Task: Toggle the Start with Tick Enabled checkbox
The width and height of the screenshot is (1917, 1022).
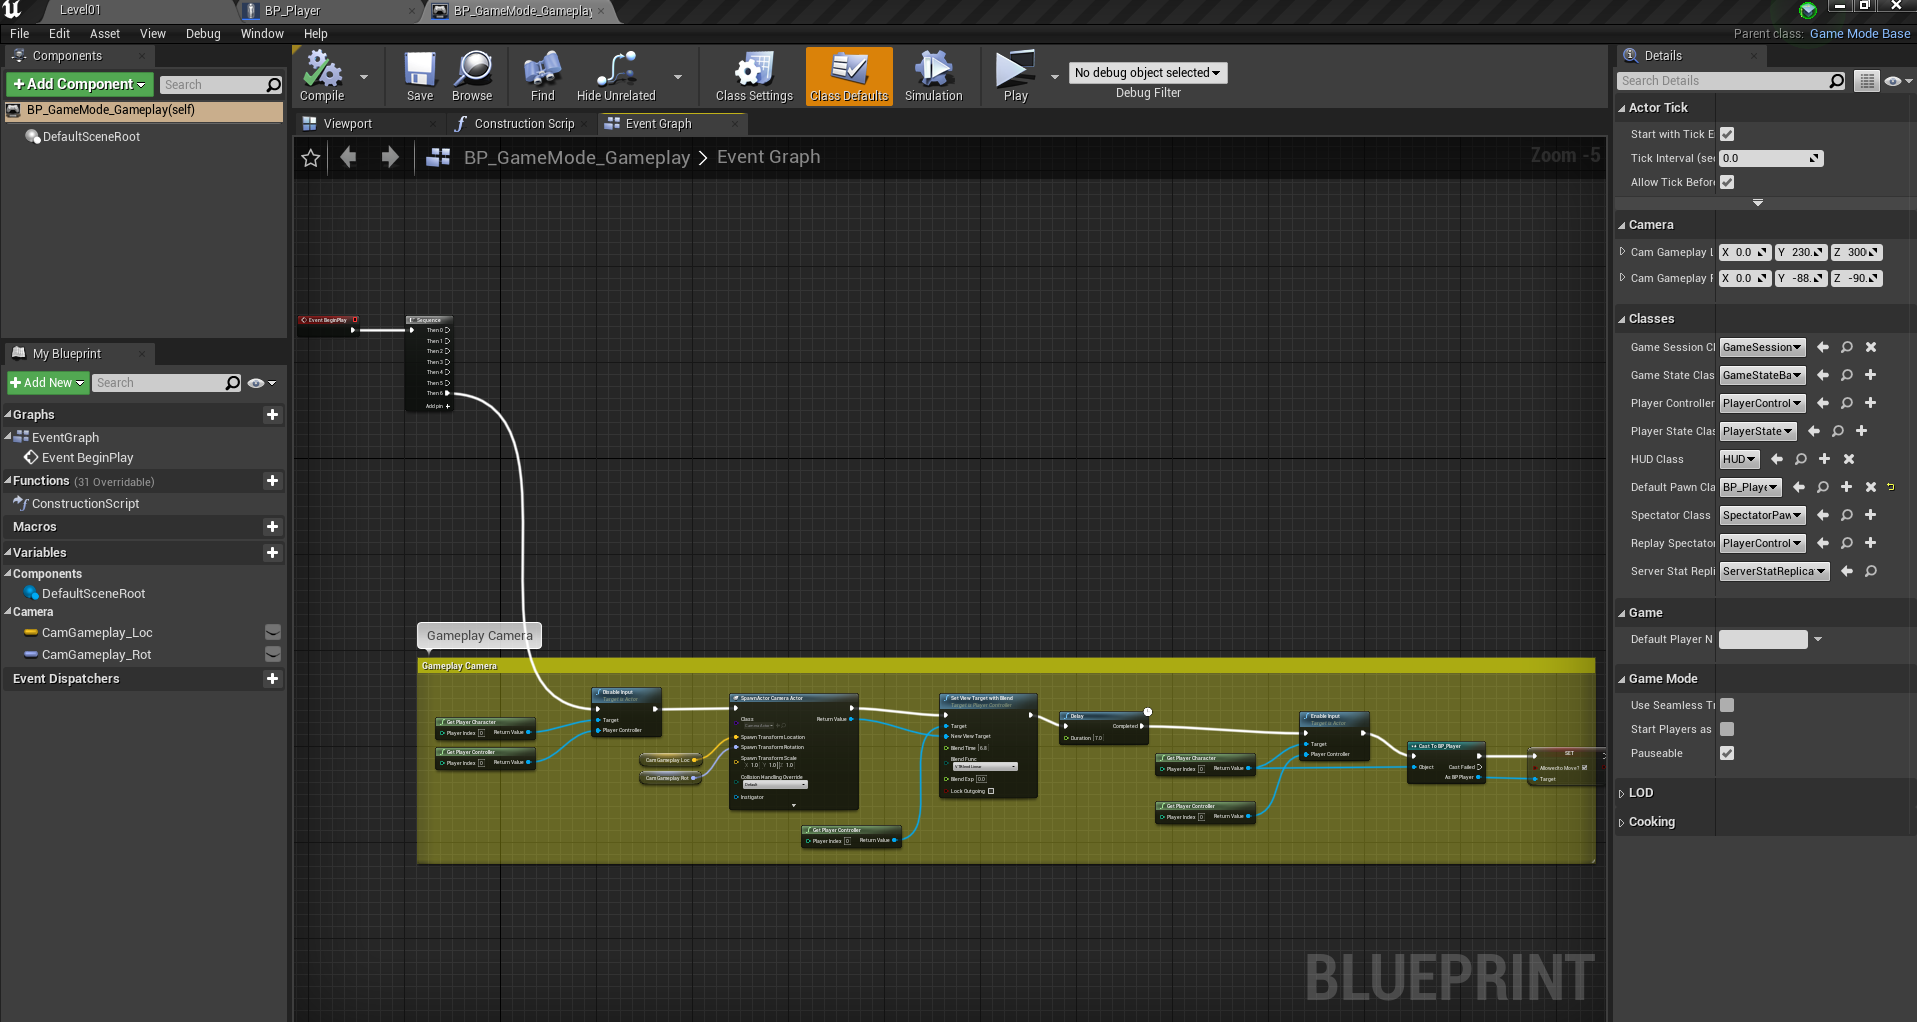Action: click(1727, 134)
